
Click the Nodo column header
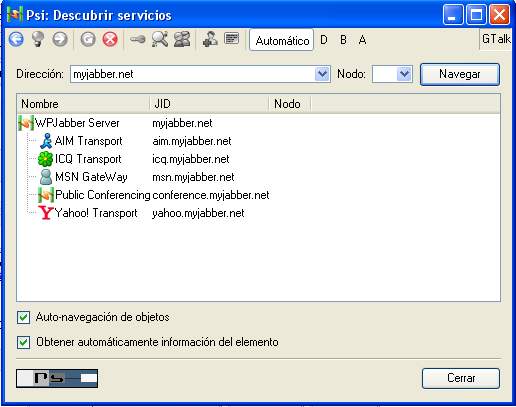pyautogui.click(x=289, y=104)
